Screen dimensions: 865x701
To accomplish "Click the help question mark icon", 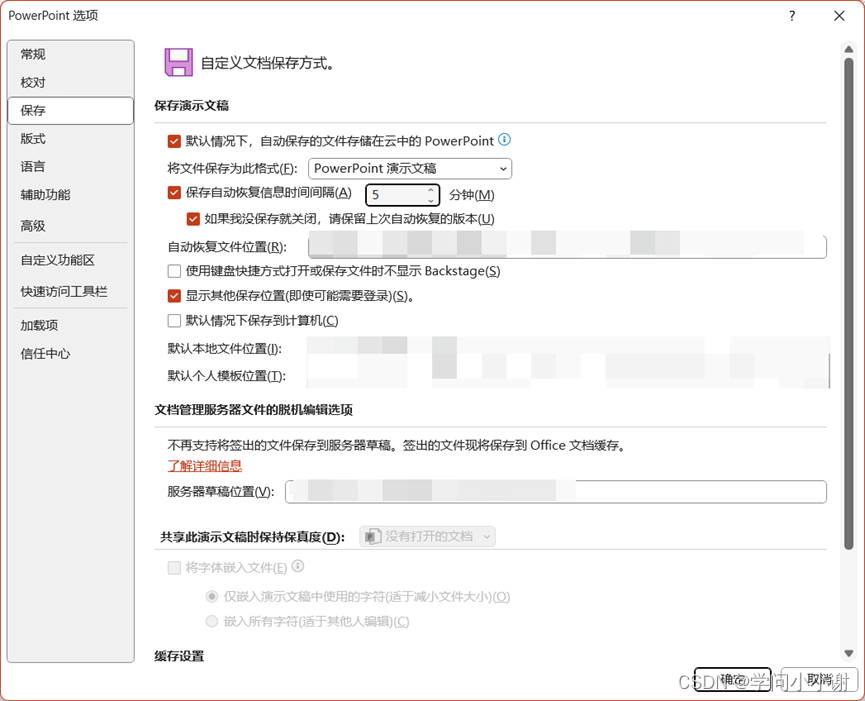I will [x=792, y=16].
